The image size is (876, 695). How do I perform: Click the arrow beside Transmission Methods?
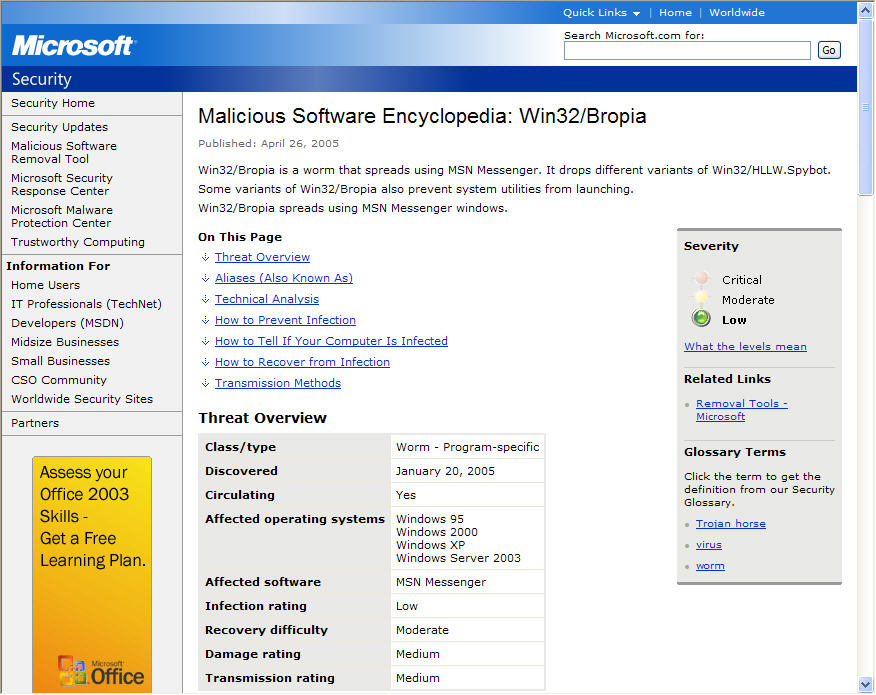205,383
